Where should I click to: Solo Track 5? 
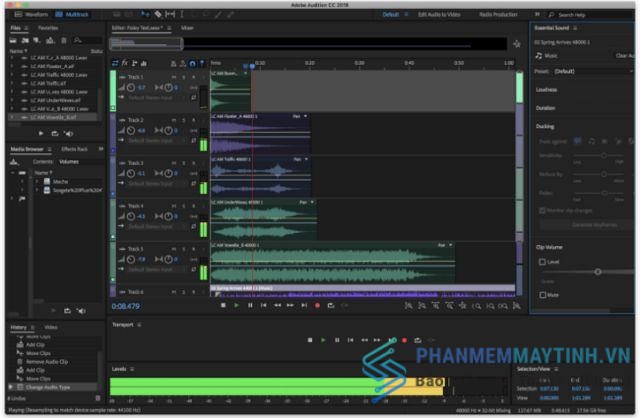(x=184, y=249)
